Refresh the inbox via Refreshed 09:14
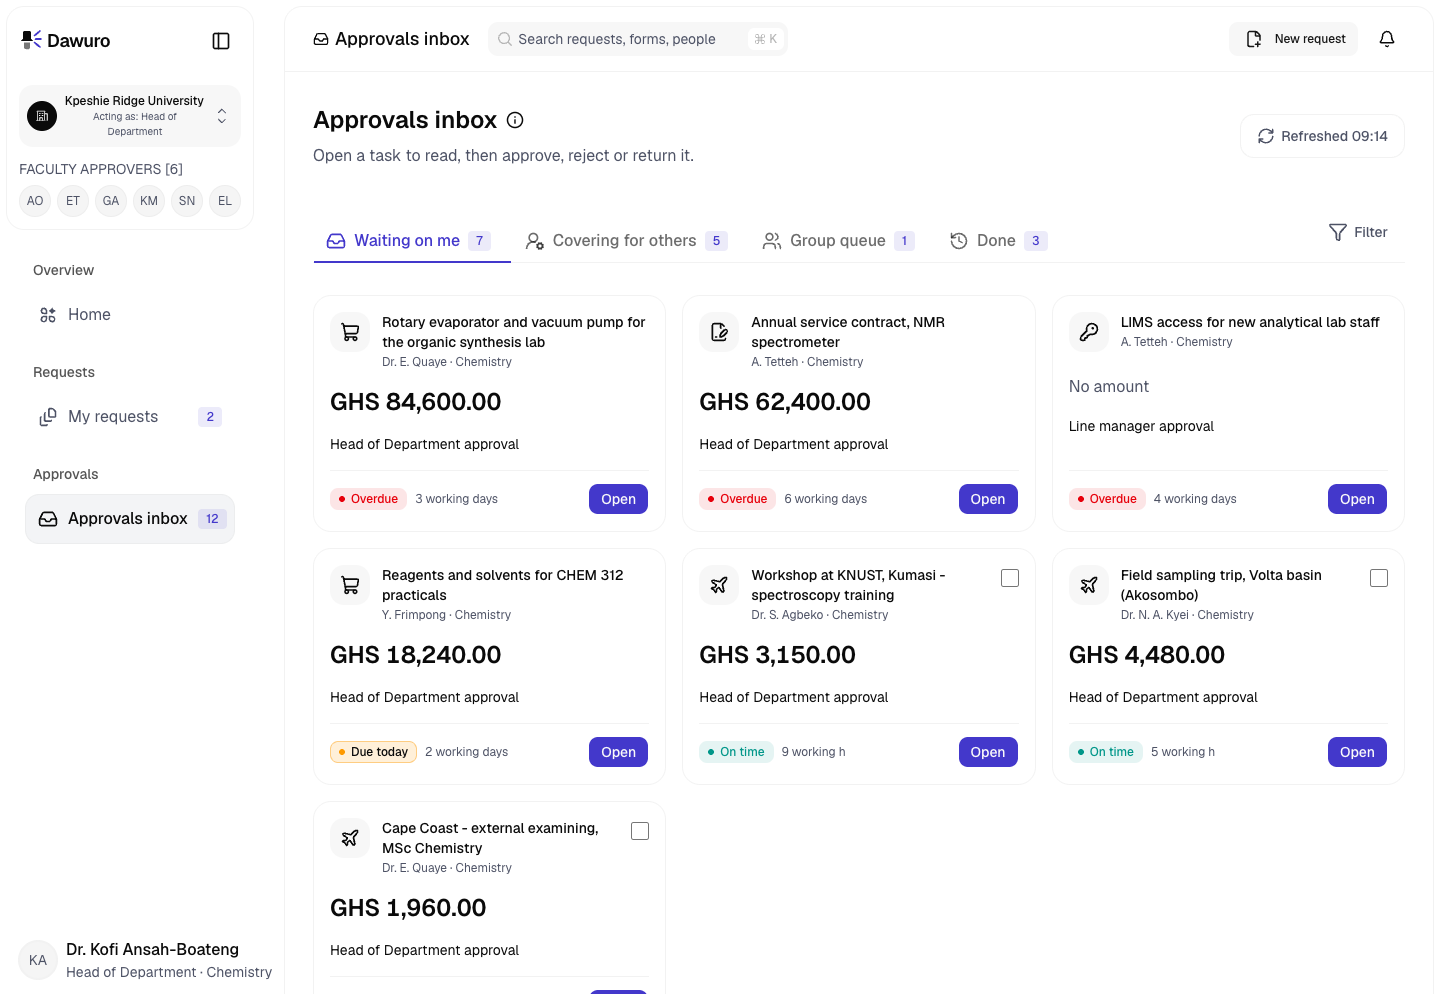The image size is (1440, 1000). coord(1322,136)
